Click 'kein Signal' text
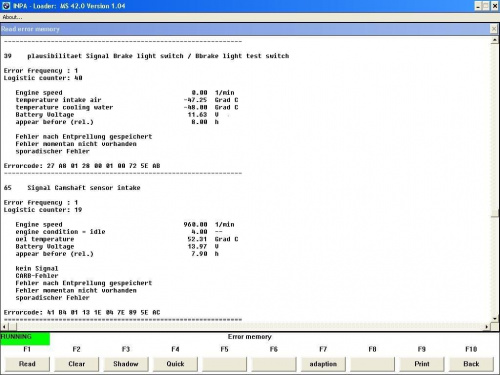This screenshot has width=500, height=375. pyautogui.click(x=37, y=268)
